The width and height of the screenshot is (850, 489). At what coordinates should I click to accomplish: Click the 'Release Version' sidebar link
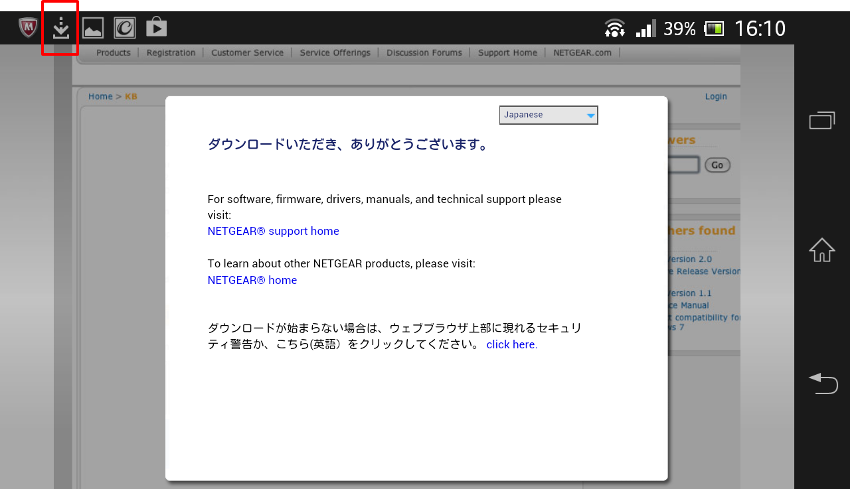coord(705,271)
